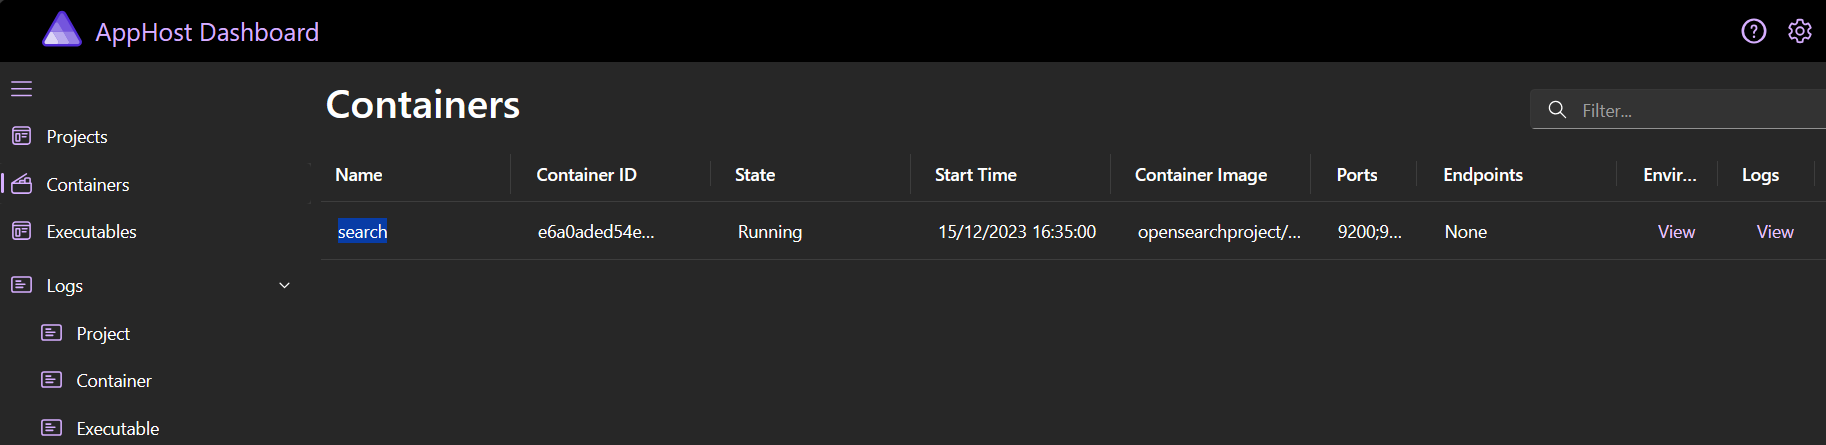Open the settings gear icon
The image size is (1826, 445).
[x=1800, y=31]
